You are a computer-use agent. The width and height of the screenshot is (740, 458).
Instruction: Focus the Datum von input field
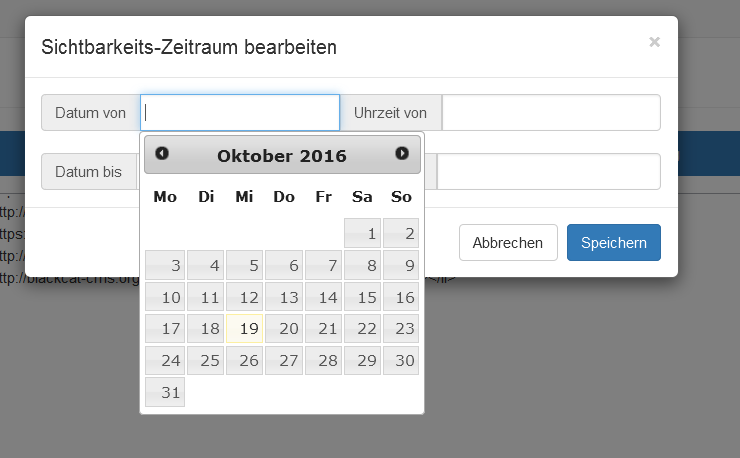coord(240,113)
